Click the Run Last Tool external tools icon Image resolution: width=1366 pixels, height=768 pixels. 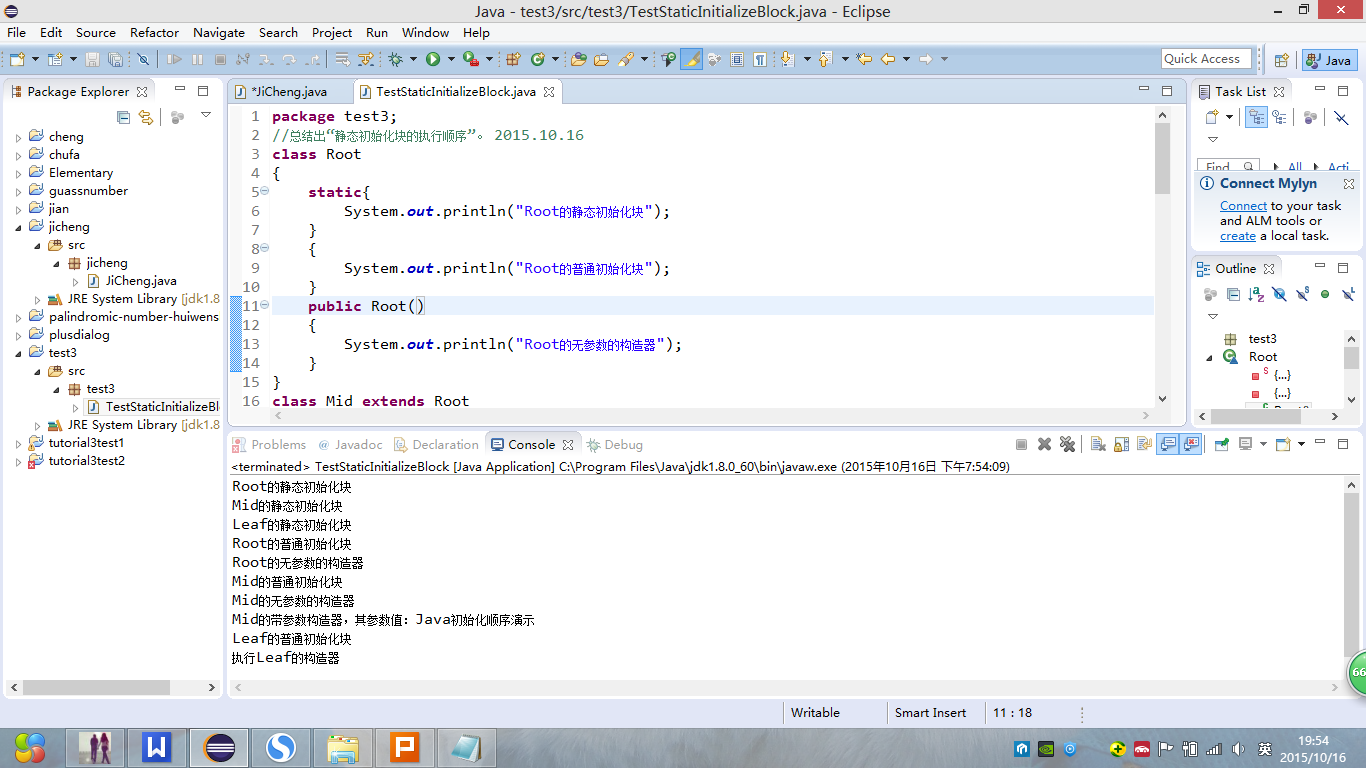coord(470,59)
